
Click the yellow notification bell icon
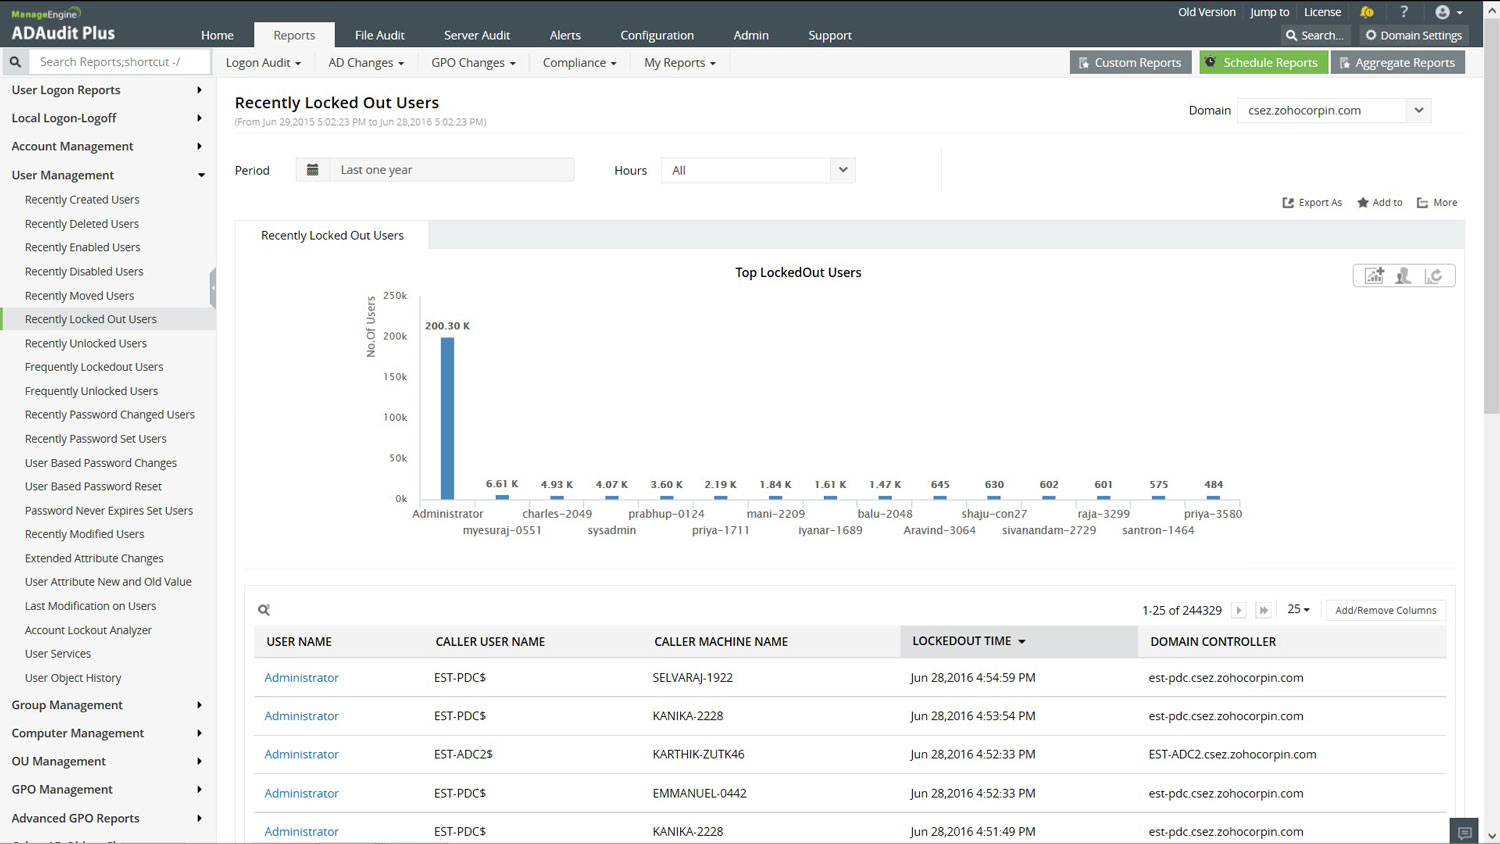point(1366,12)
